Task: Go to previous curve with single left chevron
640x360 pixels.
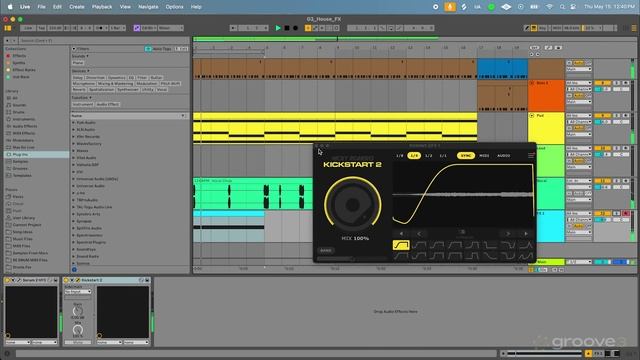Action: point(419,234)
